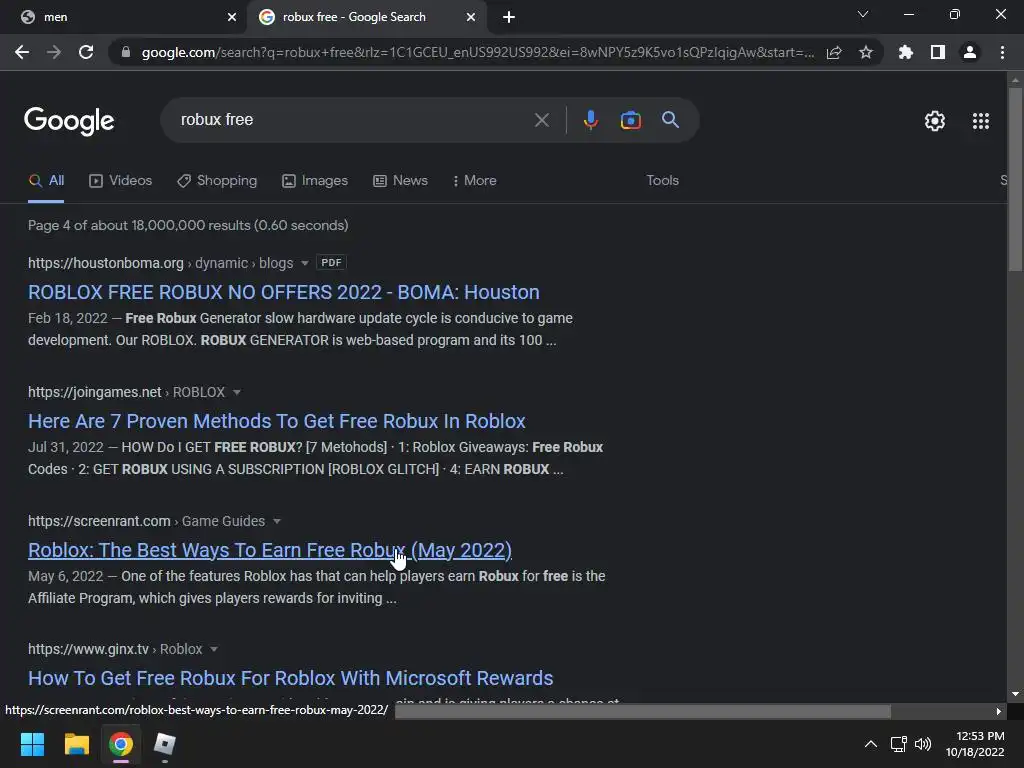Clear the search box text
The image size is (1024, 768).
(x=541, y=120)
